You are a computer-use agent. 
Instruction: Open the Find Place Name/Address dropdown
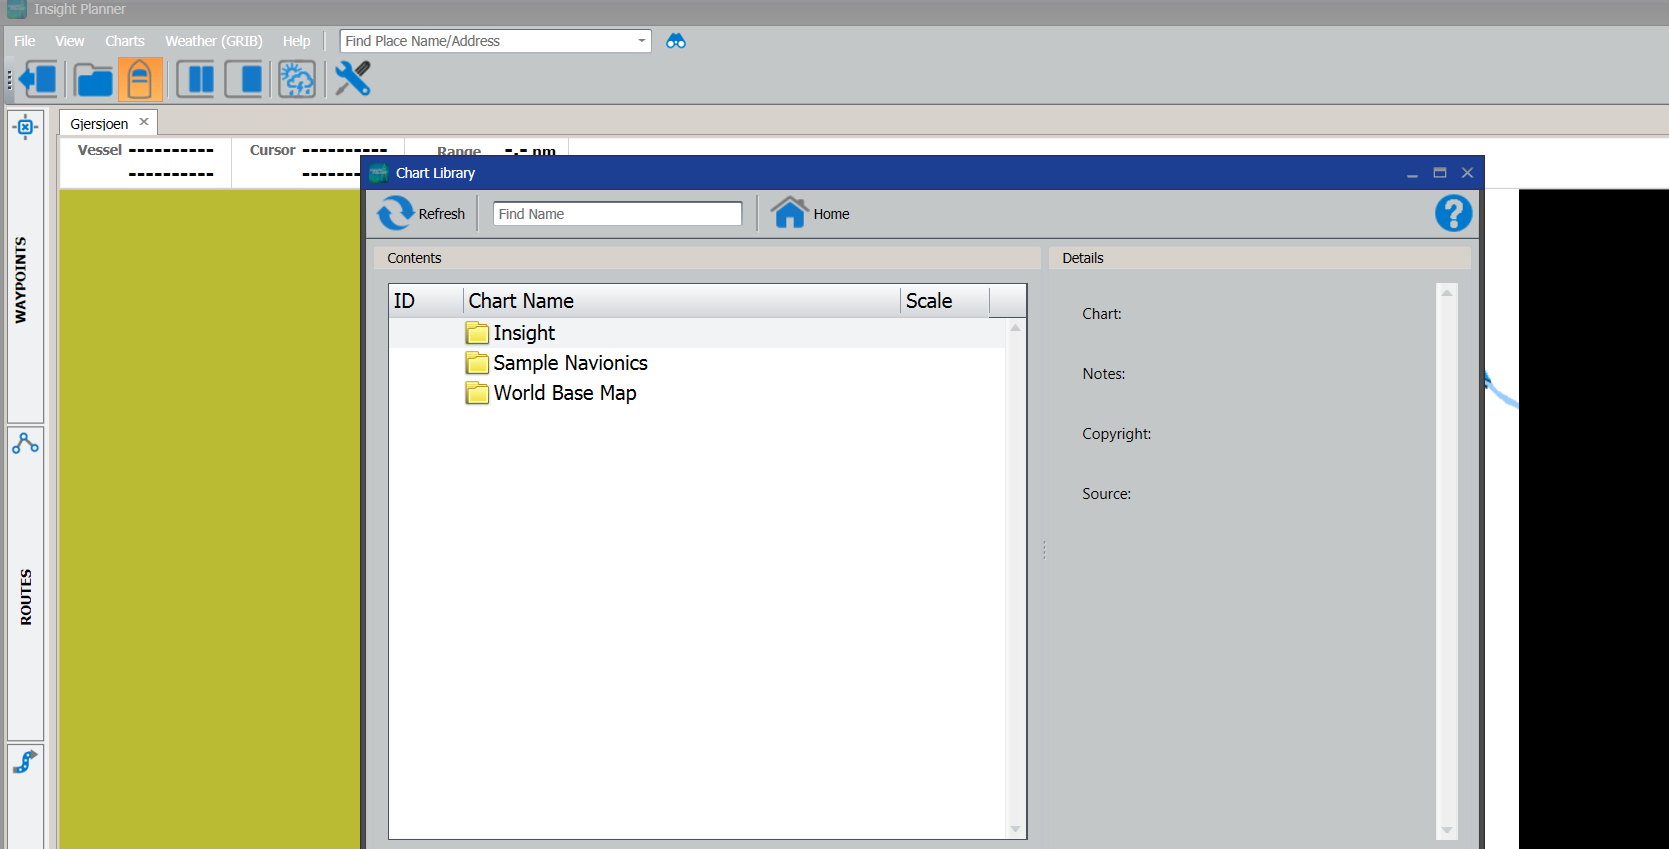tap(641, 41)
